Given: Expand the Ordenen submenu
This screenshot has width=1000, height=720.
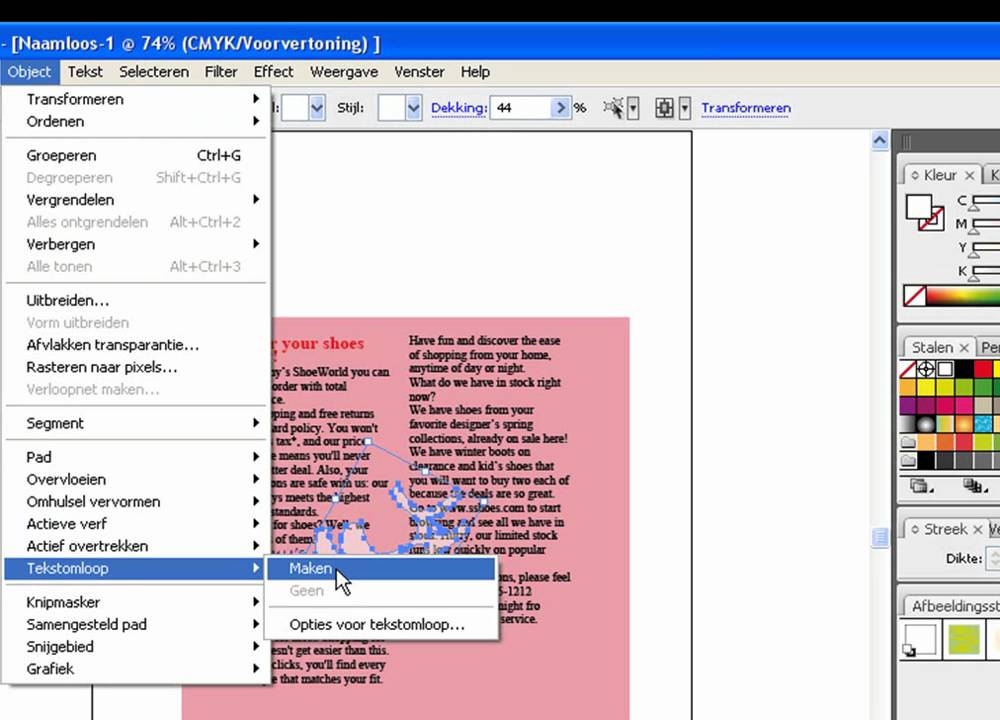Looking at the screenshot, I should coord(135,121).
